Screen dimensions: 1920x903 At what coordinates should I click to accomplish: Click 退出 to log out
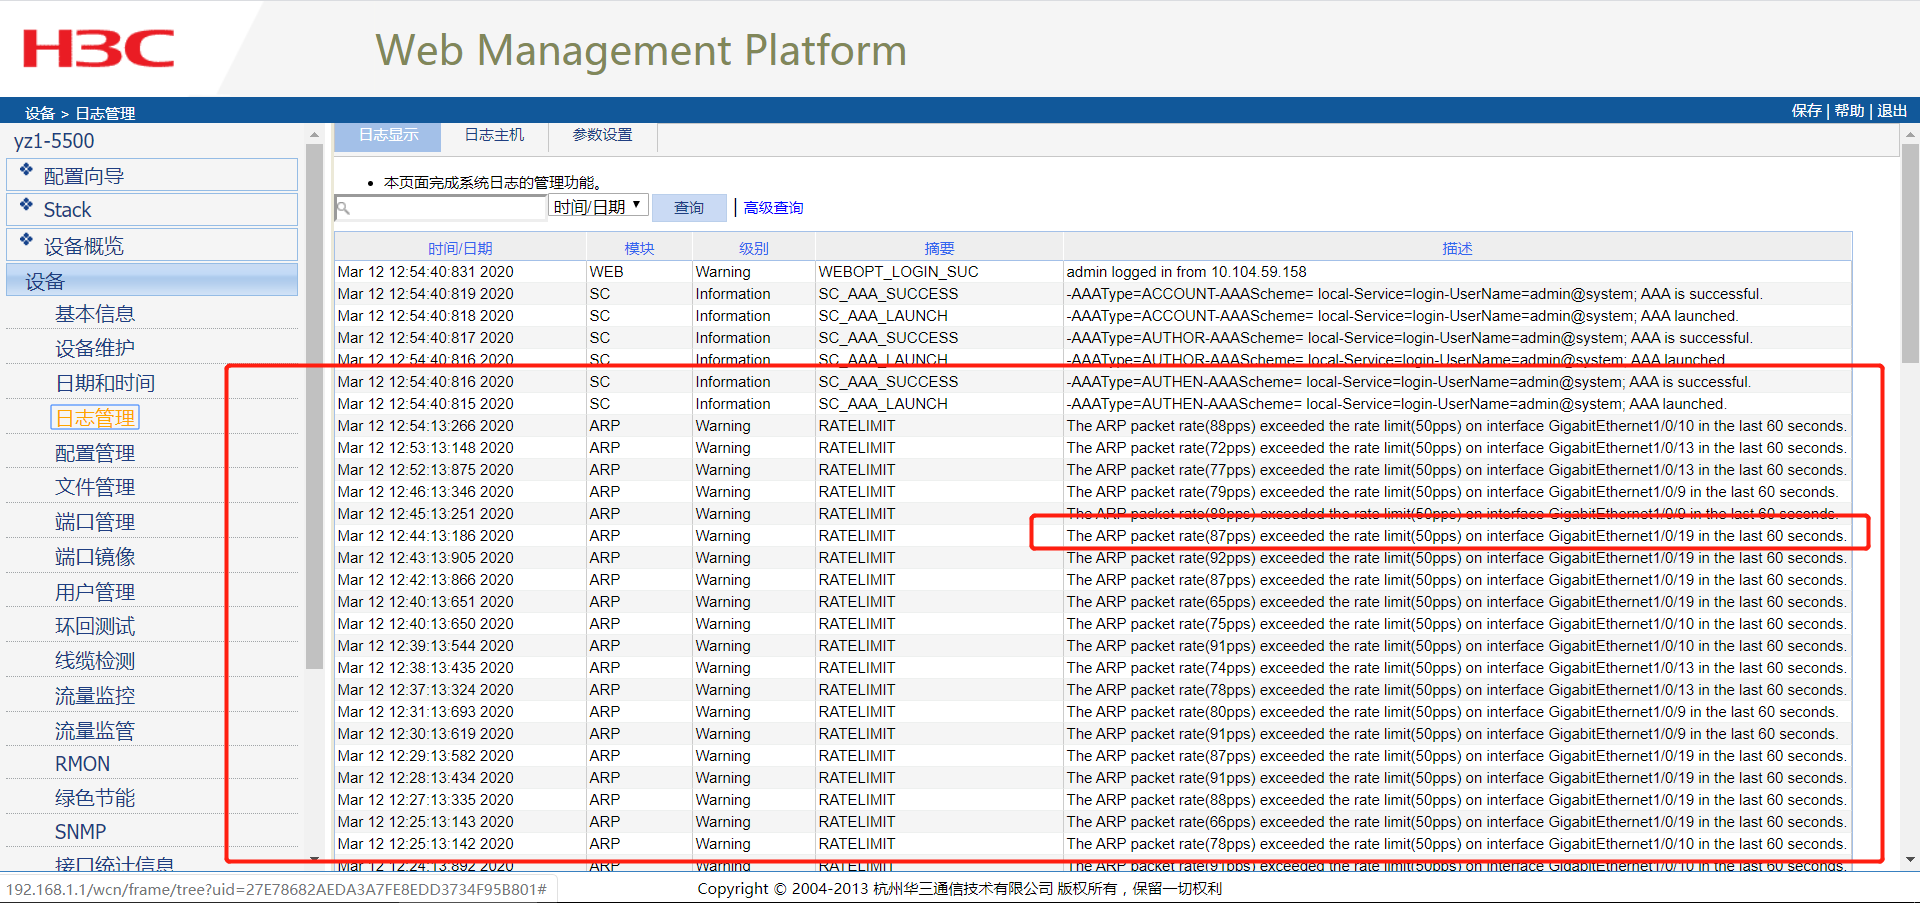coord(1891,111)
